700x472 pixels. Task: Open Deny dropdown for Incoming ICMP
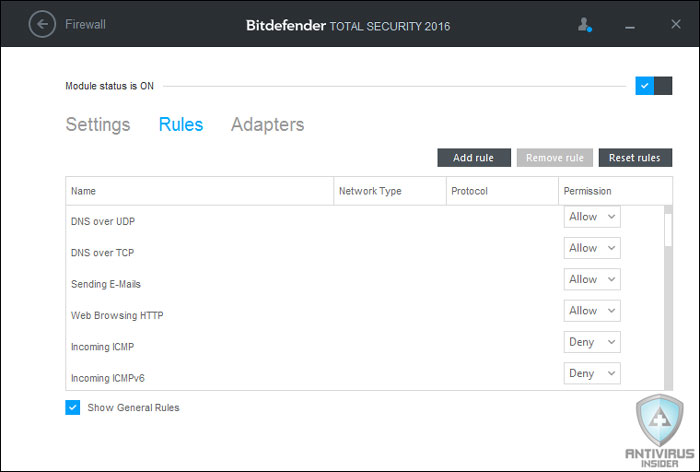[x=592, y=342]
